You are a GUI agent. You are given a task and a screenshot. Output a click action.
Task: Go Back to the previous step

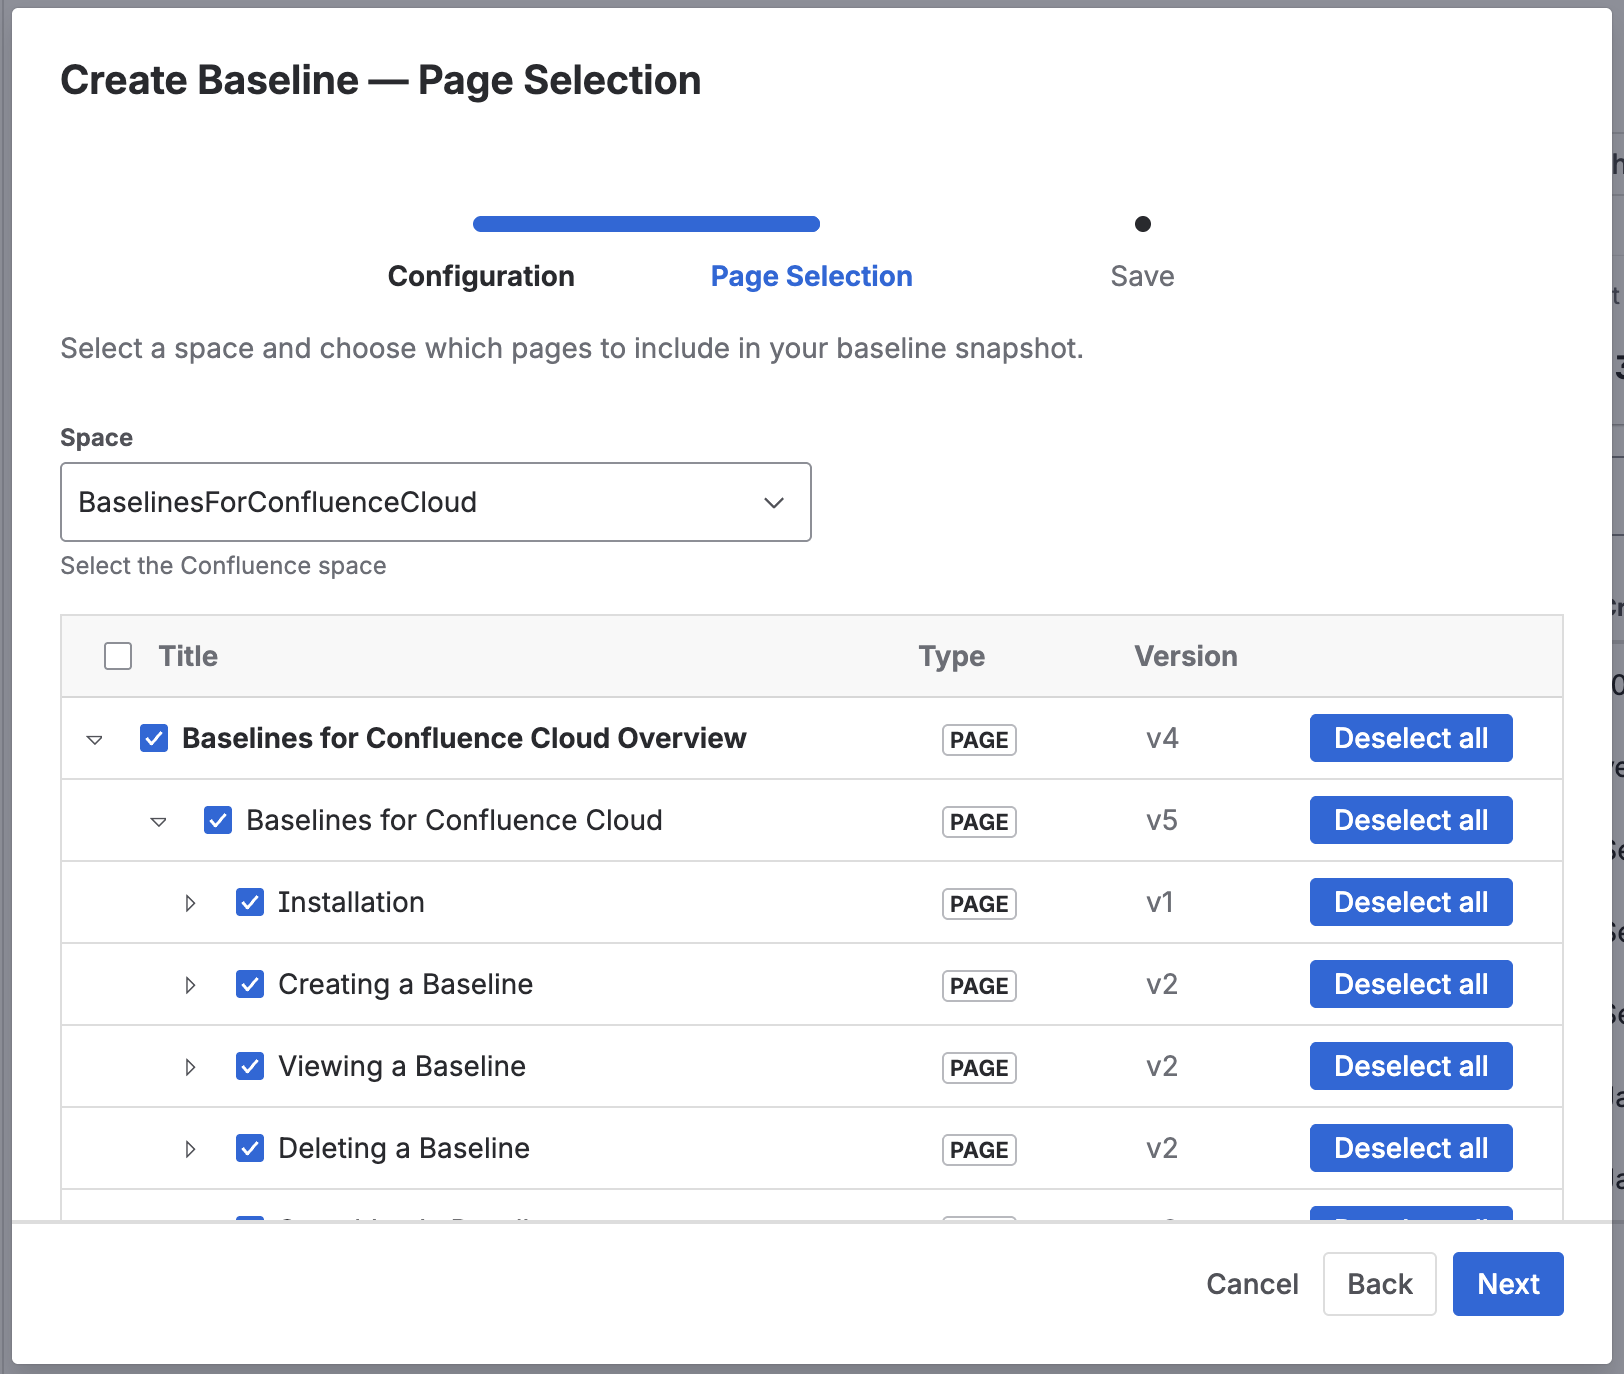point(1380,1284)
